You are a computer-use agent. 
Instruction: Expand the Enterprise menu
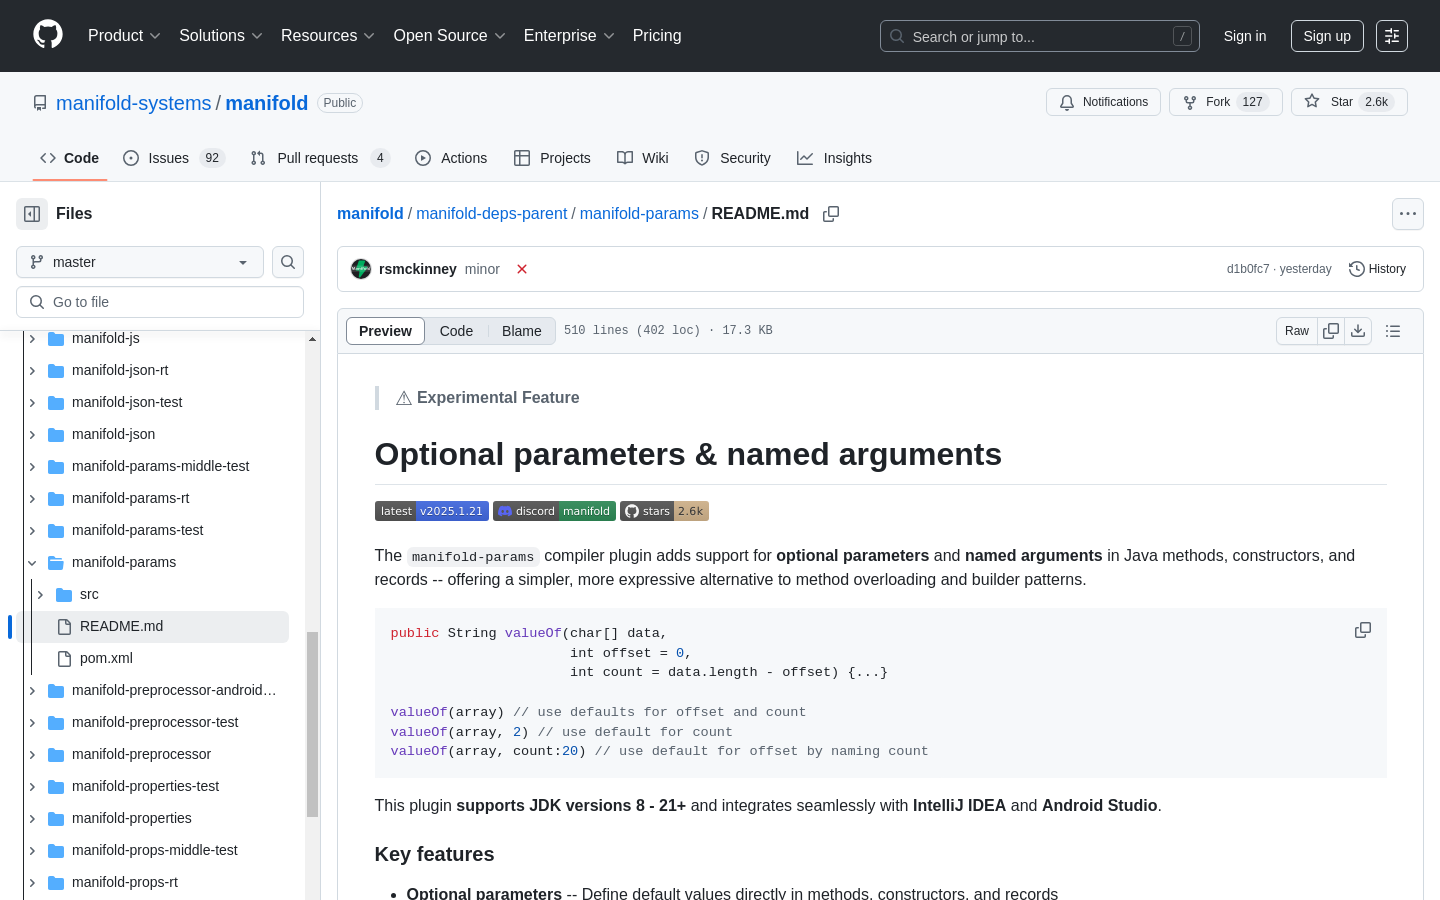pyautogui.click(x=569, y=36)
